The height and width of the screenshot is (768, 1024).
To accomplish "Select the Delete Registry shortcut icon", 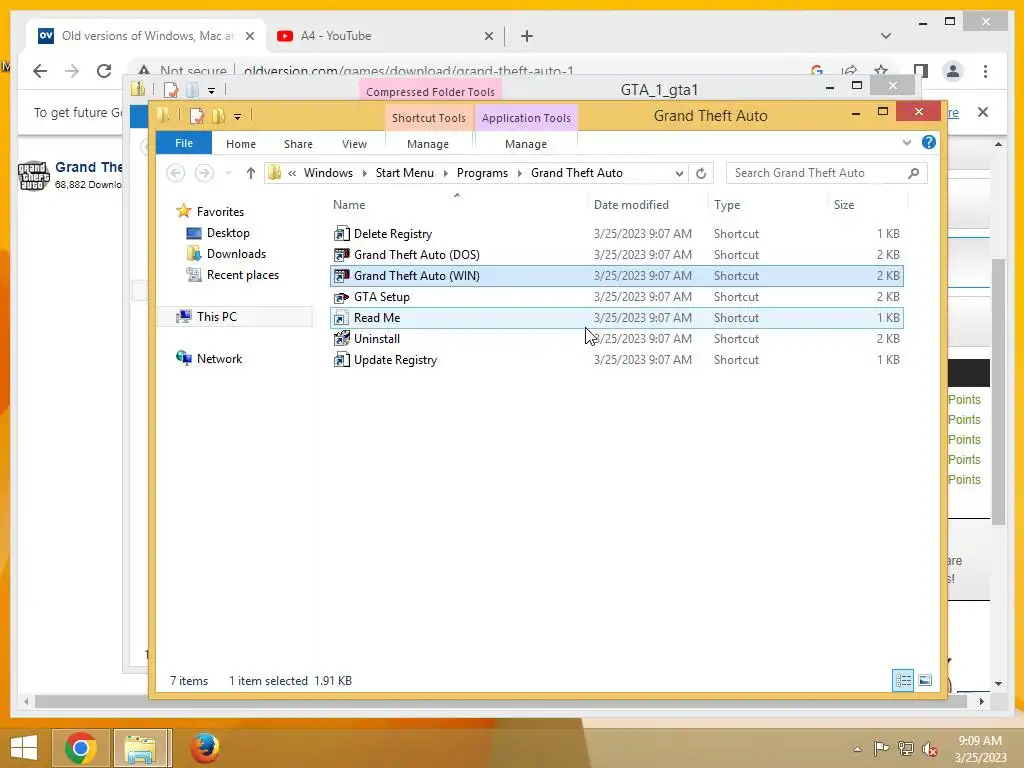I will pyautogui.click(x=342, y=234).
